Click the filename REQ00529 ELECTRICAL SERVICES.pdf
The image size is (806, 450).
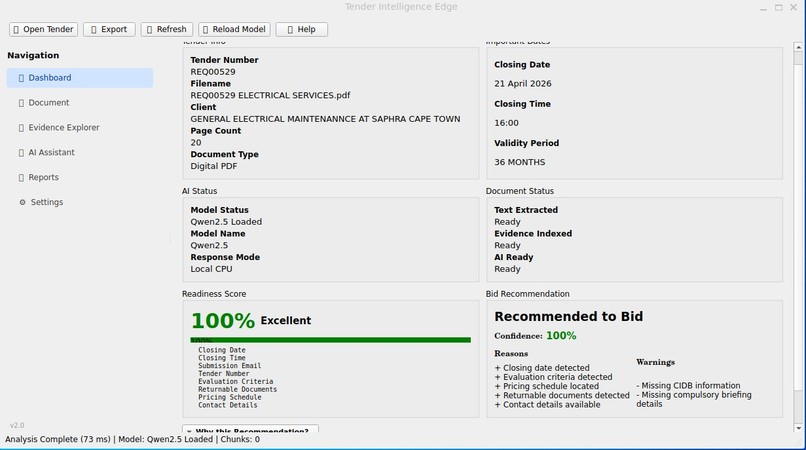[270, 96]
